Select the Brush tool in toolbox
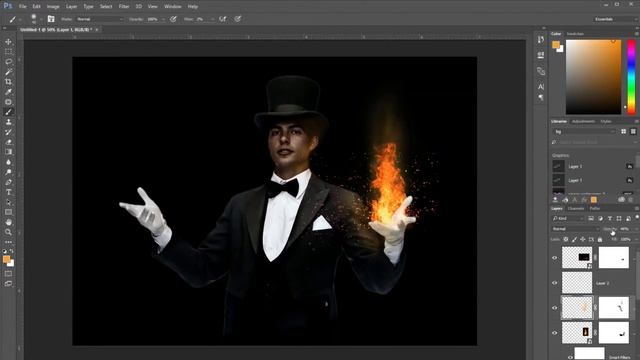Viewport: 640px width, 360px height. (x=8, y=112)
